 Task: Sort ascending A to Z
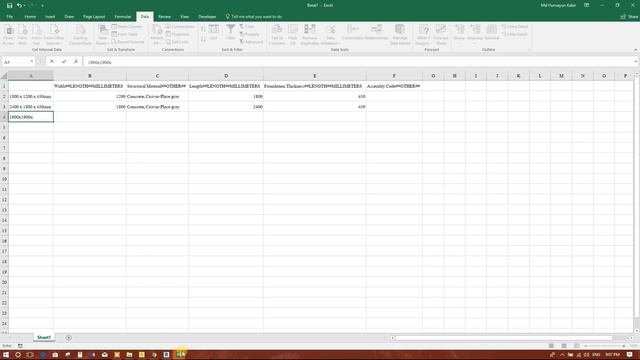(203, 29)
